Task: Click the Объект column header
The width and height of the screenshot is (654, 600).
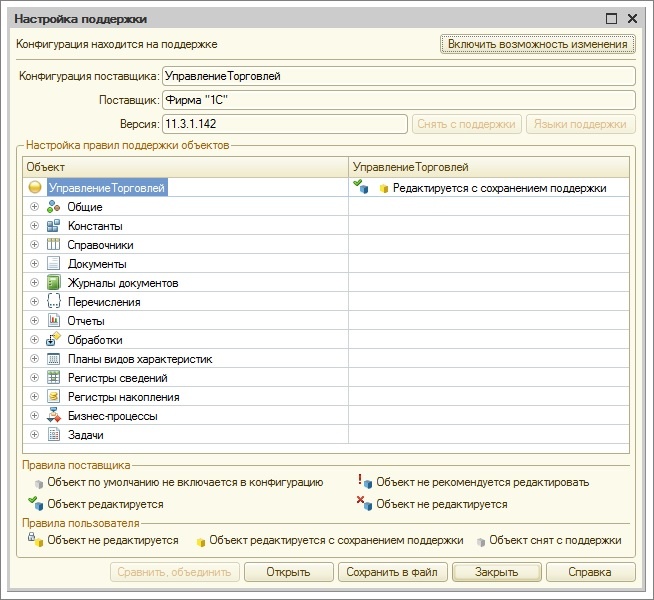Action: [186, 167]
